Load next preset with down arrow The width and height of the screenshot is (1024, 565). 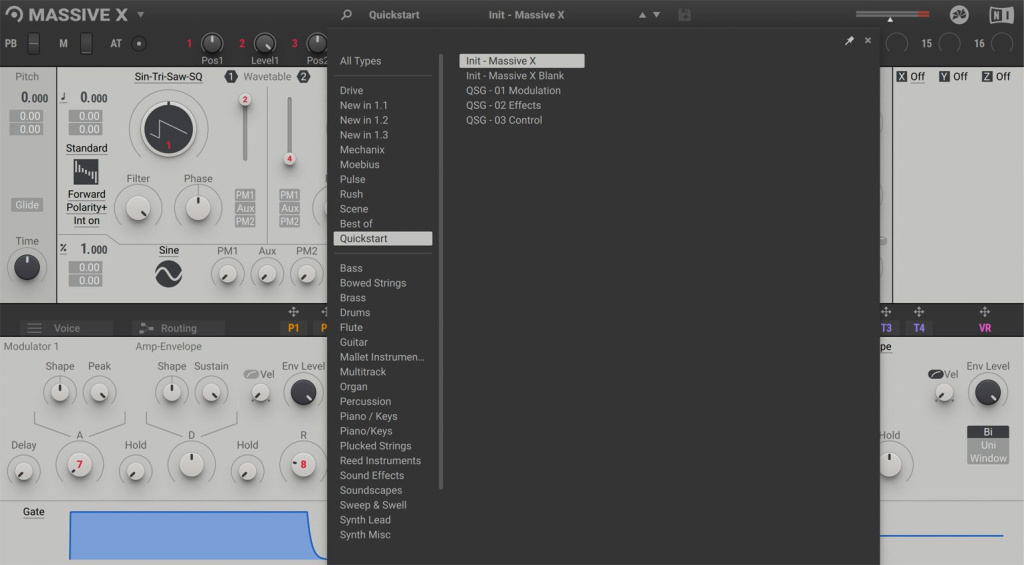[656, 14]
